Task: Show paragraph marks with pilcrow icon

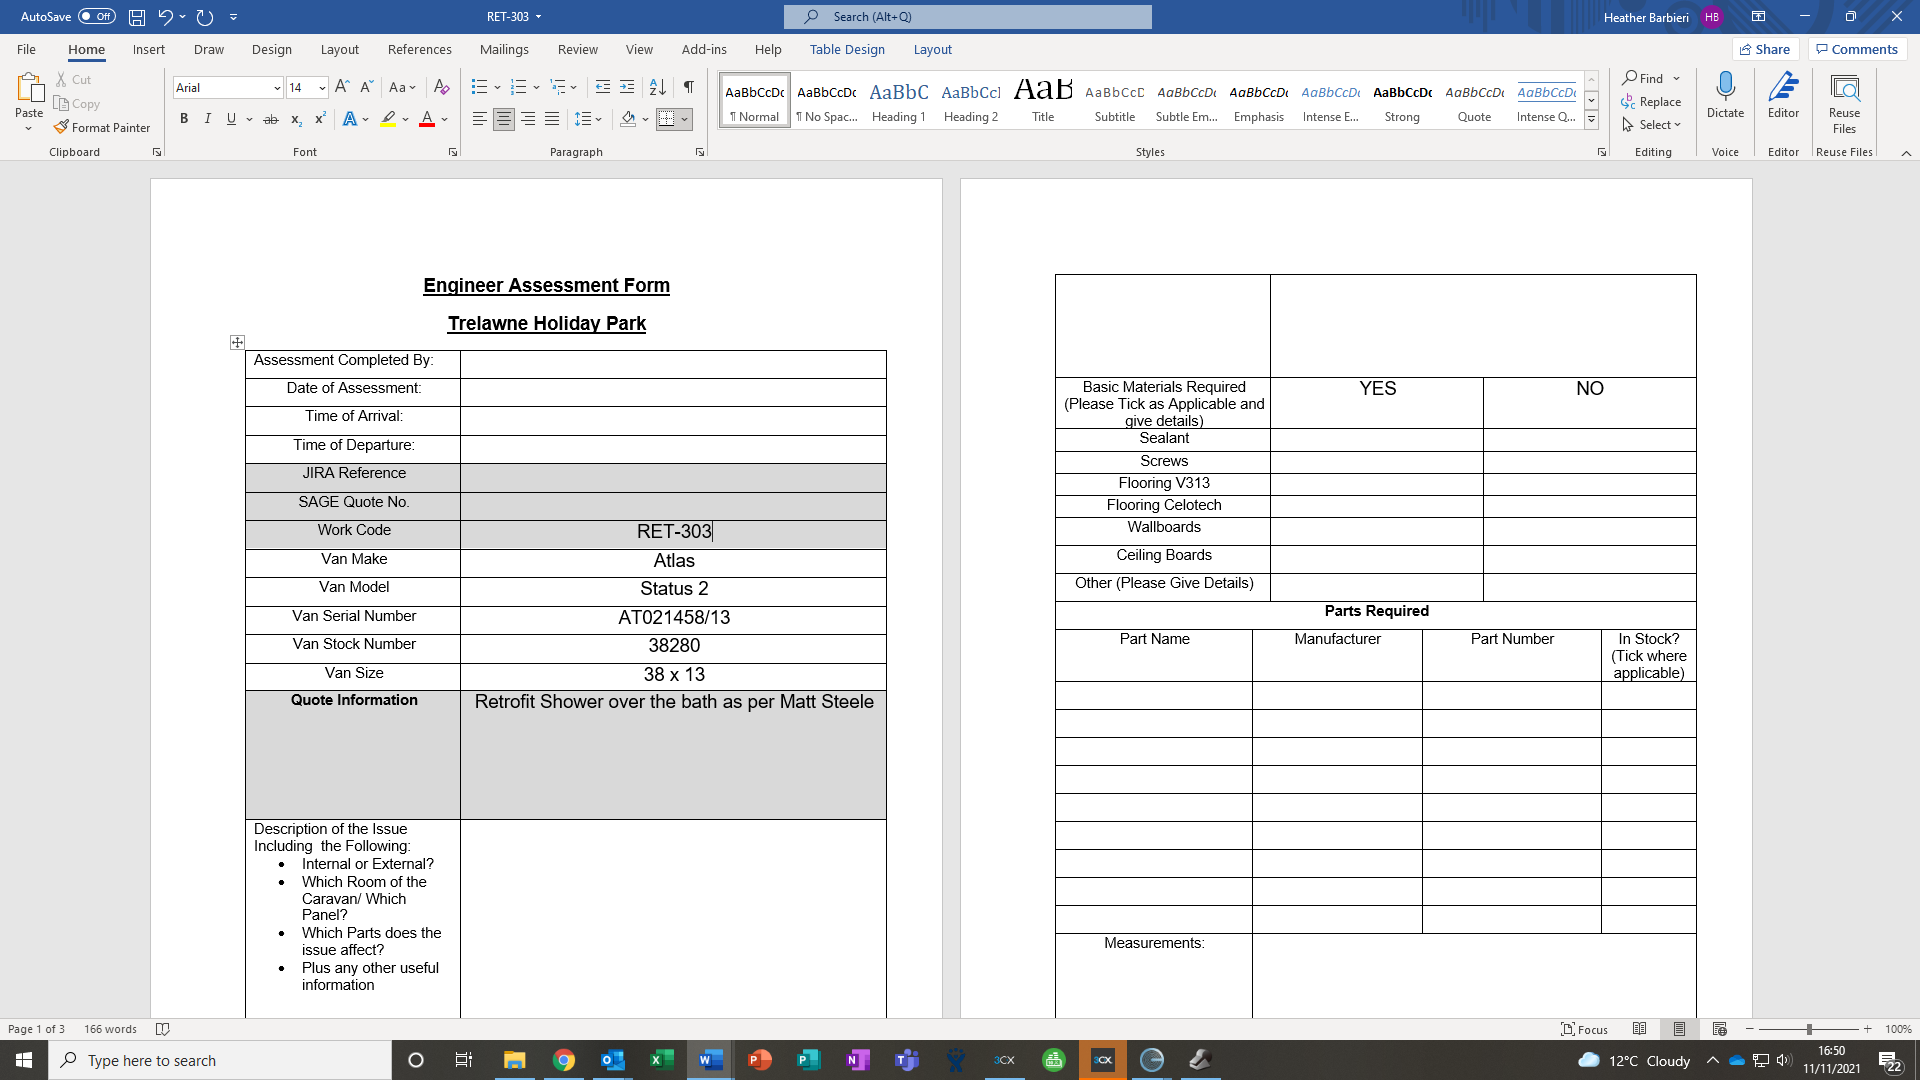Action: click(x=688, y=87)
